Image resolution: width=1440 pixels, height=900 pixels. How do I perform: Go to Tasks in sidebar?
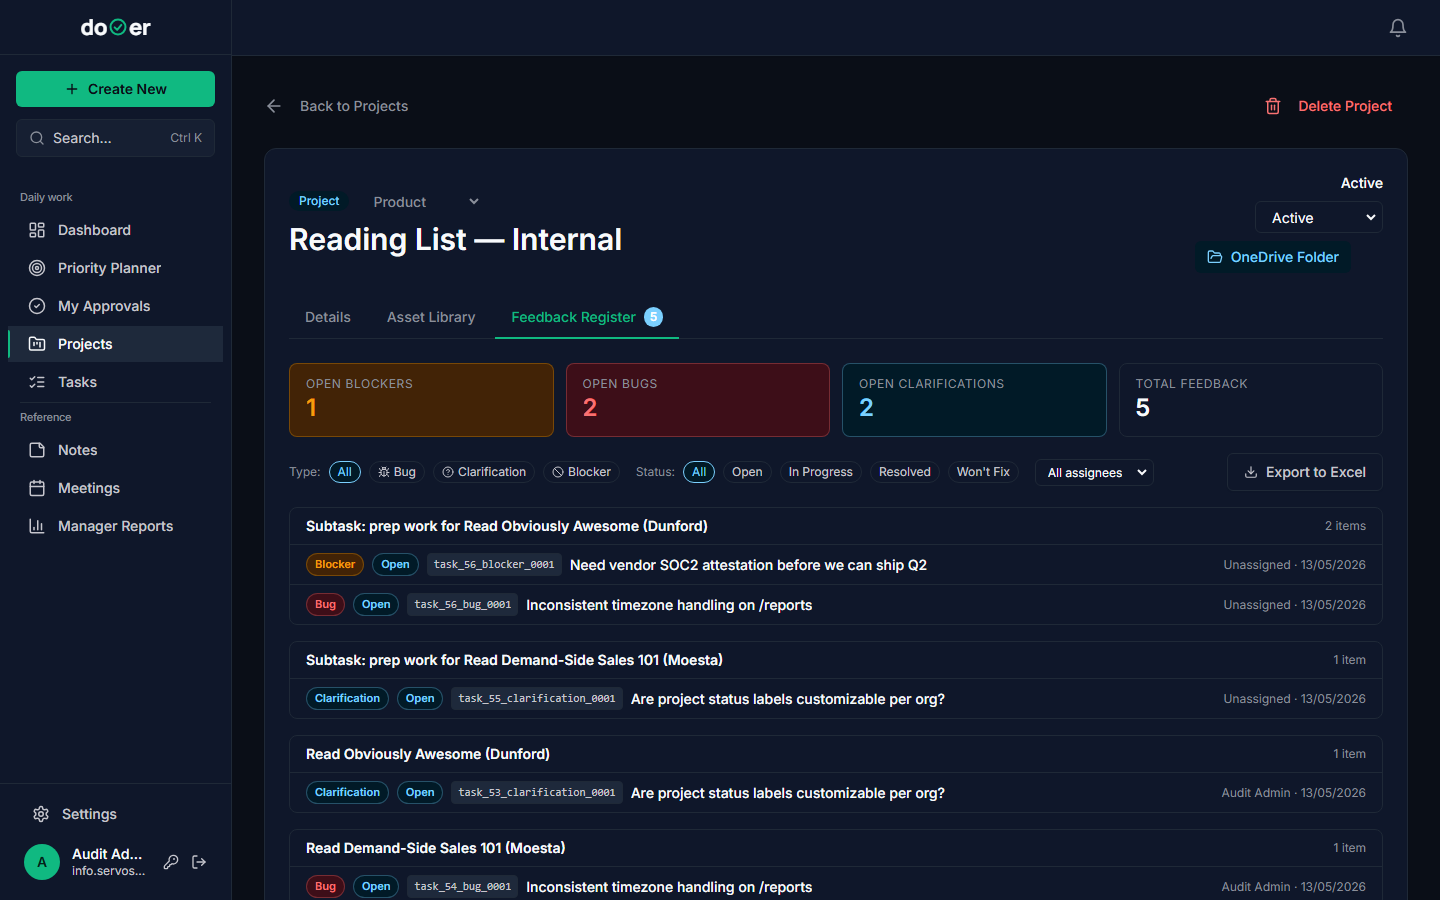(115, 382)
